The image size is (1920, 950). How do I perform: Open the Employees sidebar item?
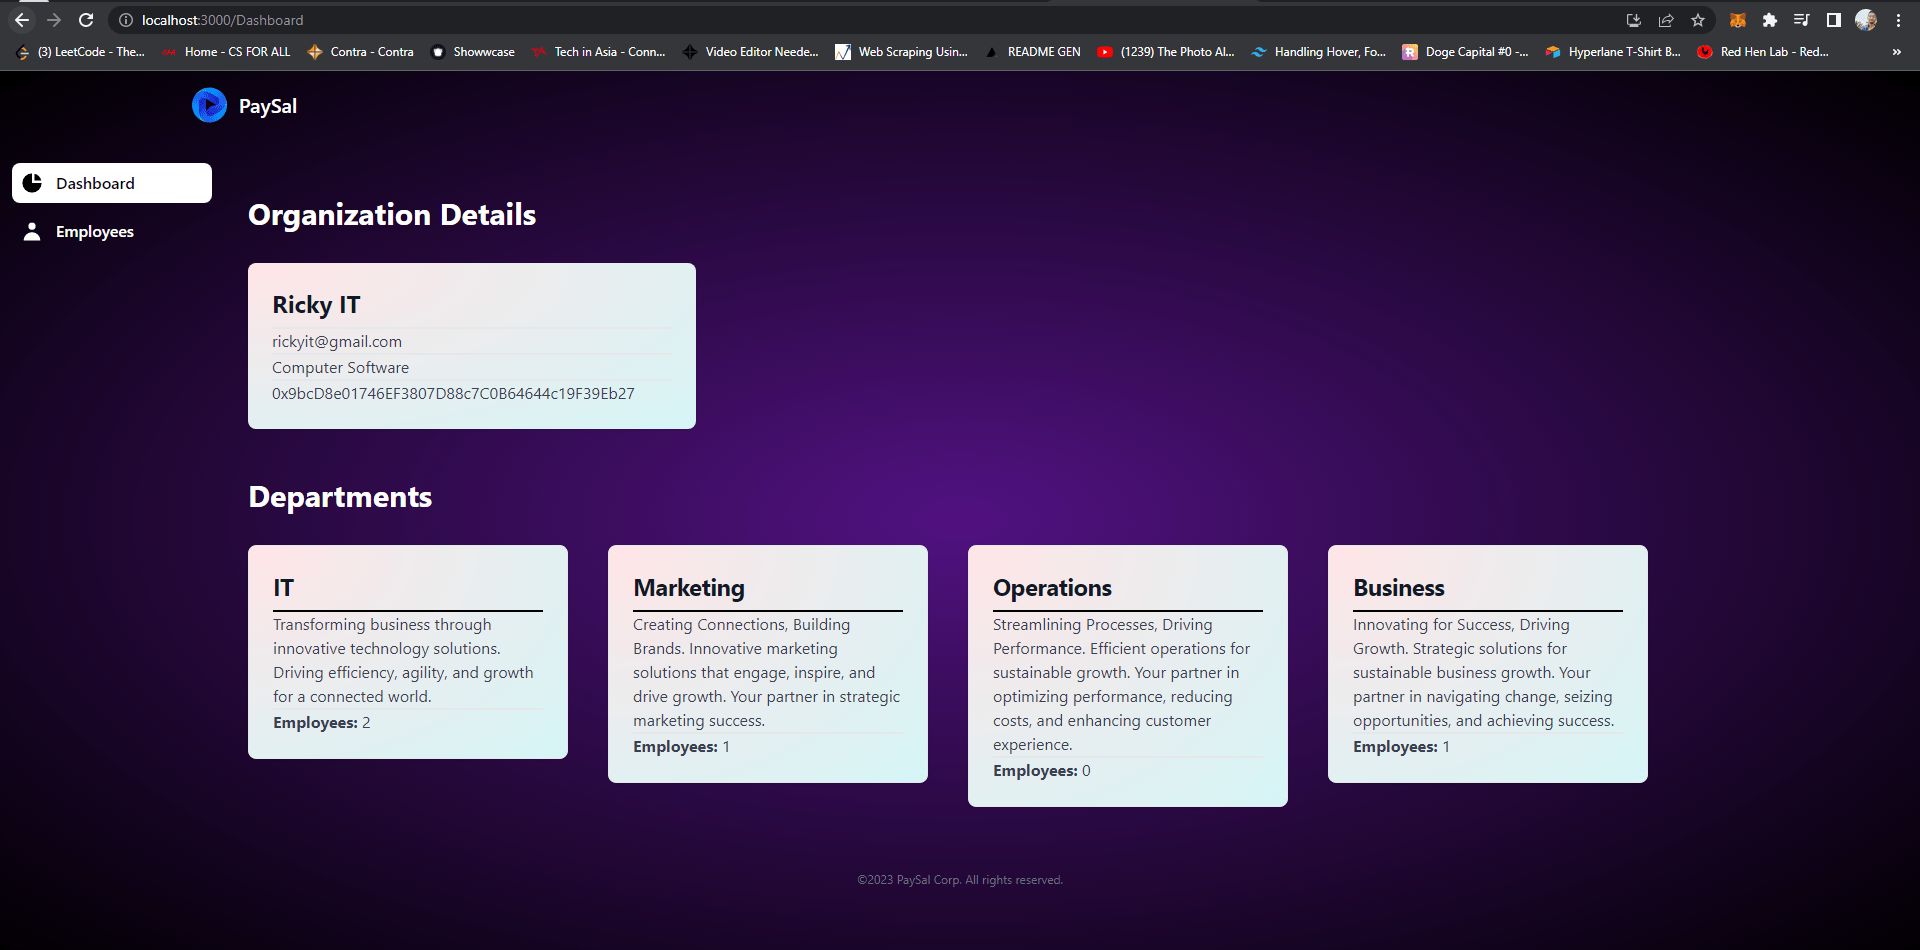point(112,231)
